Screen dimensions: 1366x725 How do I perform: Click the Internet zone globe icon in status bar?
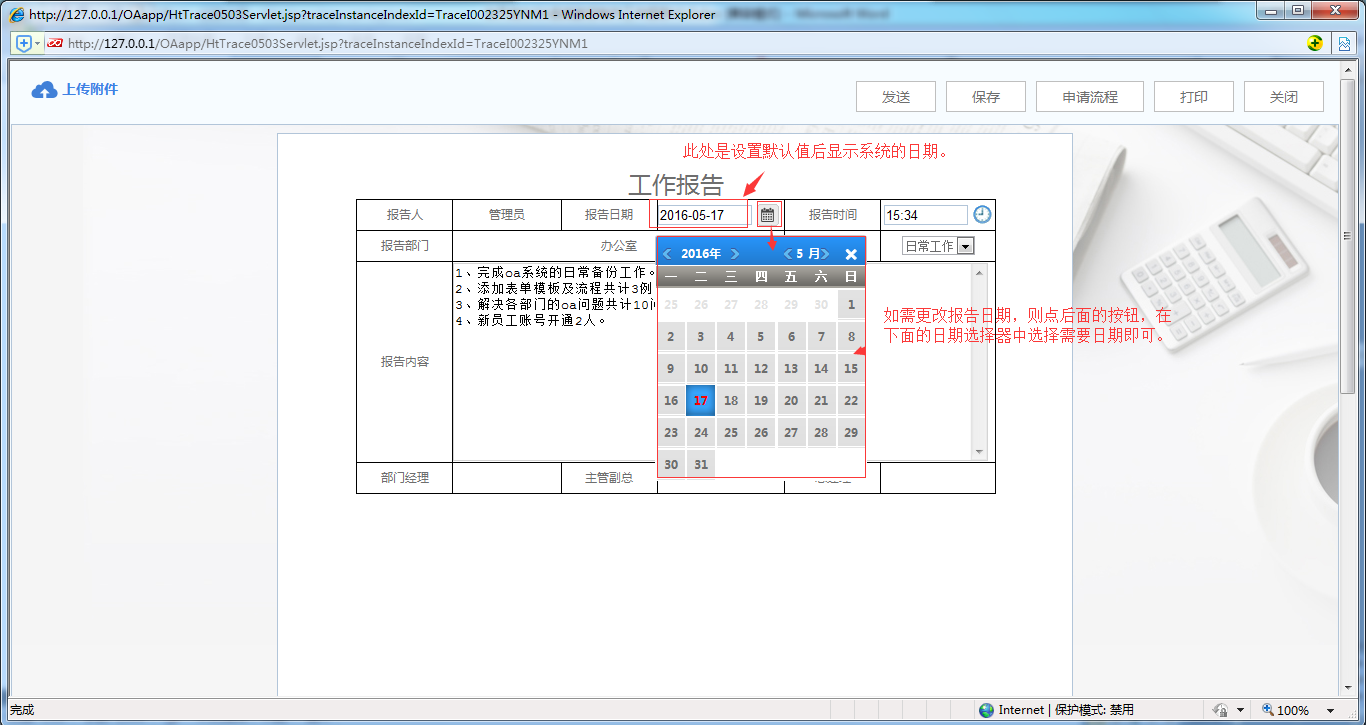(x=986, y=709)
